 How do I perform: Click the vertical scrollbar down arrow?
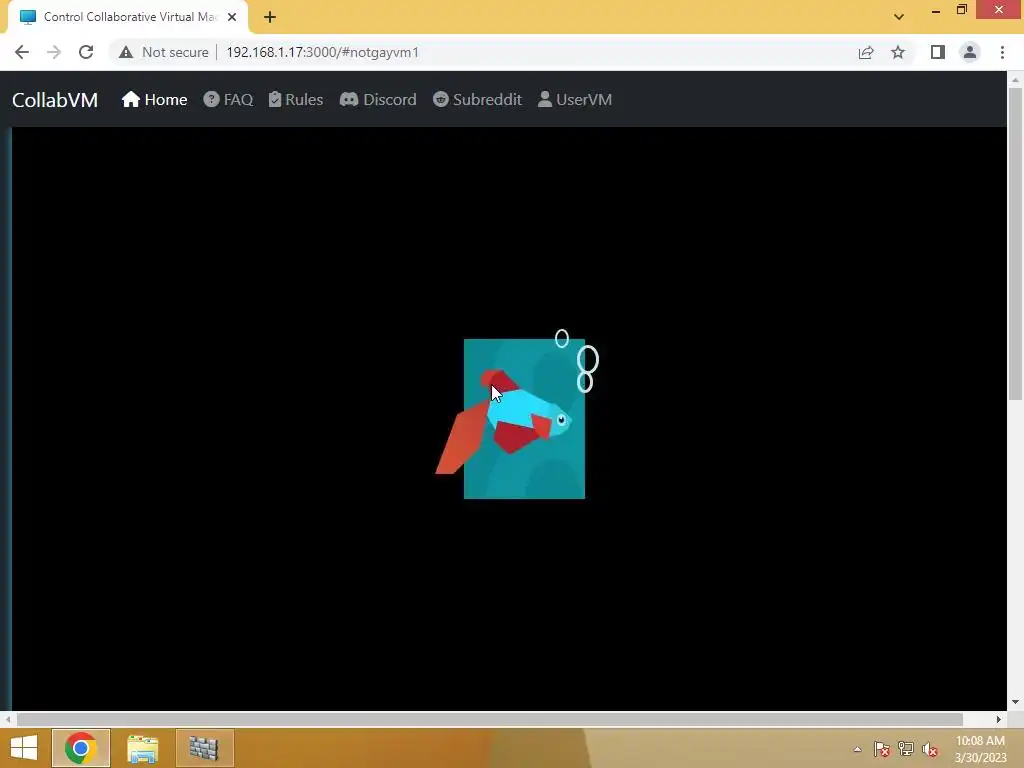(1015, 703)
